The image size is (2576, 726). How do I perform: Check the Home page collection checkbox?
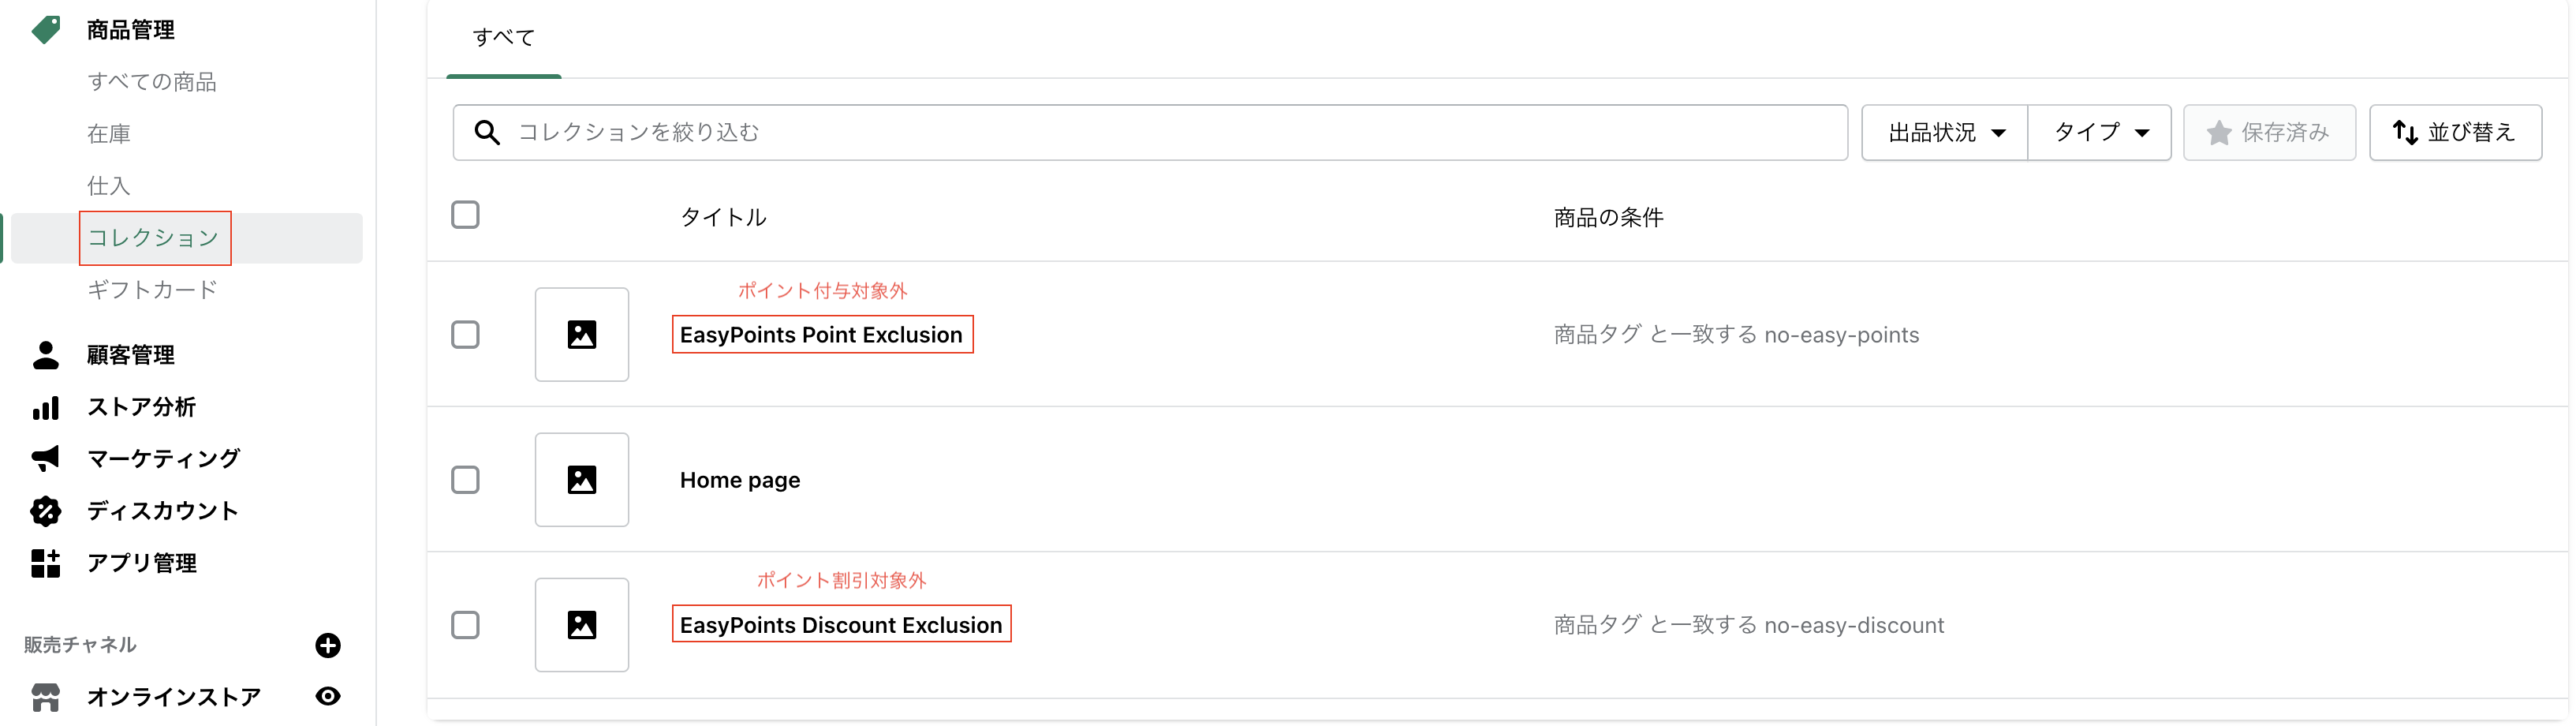click(x=465, y=480)
